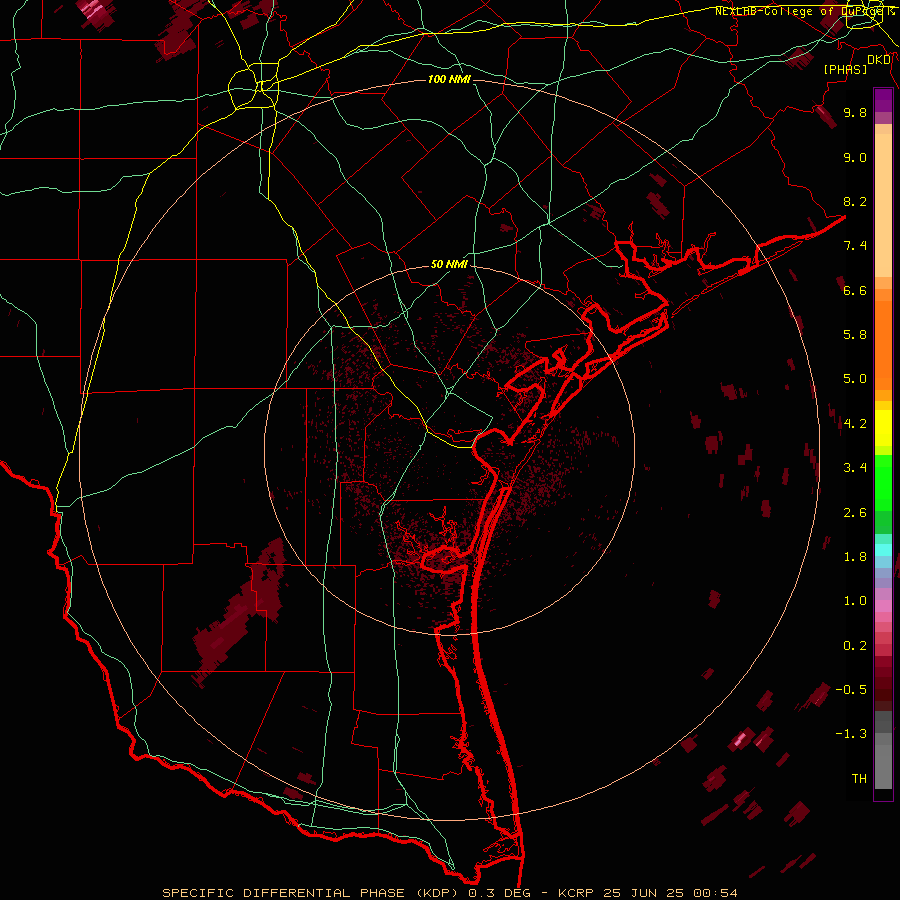Viewport: 900px width, 900px height.
Task: Click the 1.8 value on color scale
Action: [x=855, y=557]
